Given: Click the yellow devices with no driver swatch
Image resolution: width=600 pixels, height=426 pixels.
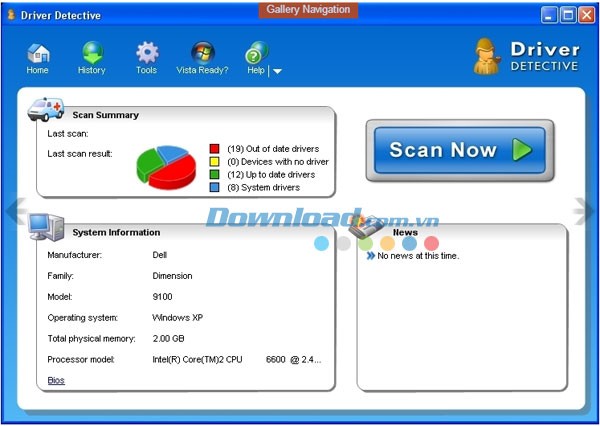Looking at the screenshot, I should click(214, 162).
